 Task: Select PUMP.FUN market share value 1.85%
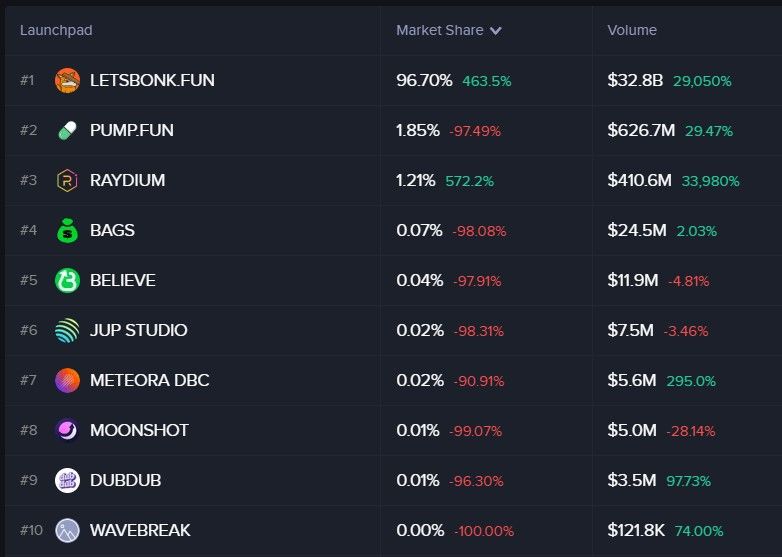pyautogui.click(x=418, y=130)
